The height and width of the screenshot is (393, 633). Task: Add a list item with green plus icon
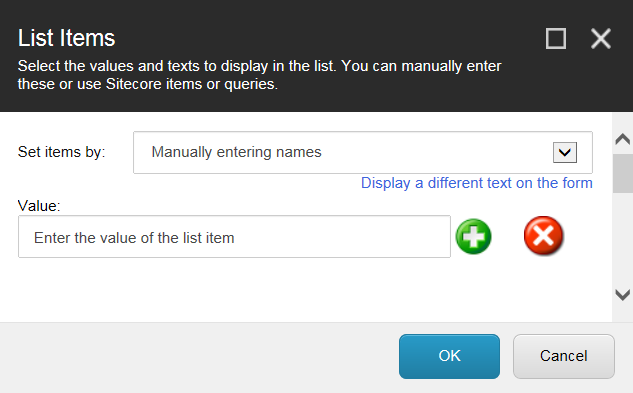coord(474,236)
